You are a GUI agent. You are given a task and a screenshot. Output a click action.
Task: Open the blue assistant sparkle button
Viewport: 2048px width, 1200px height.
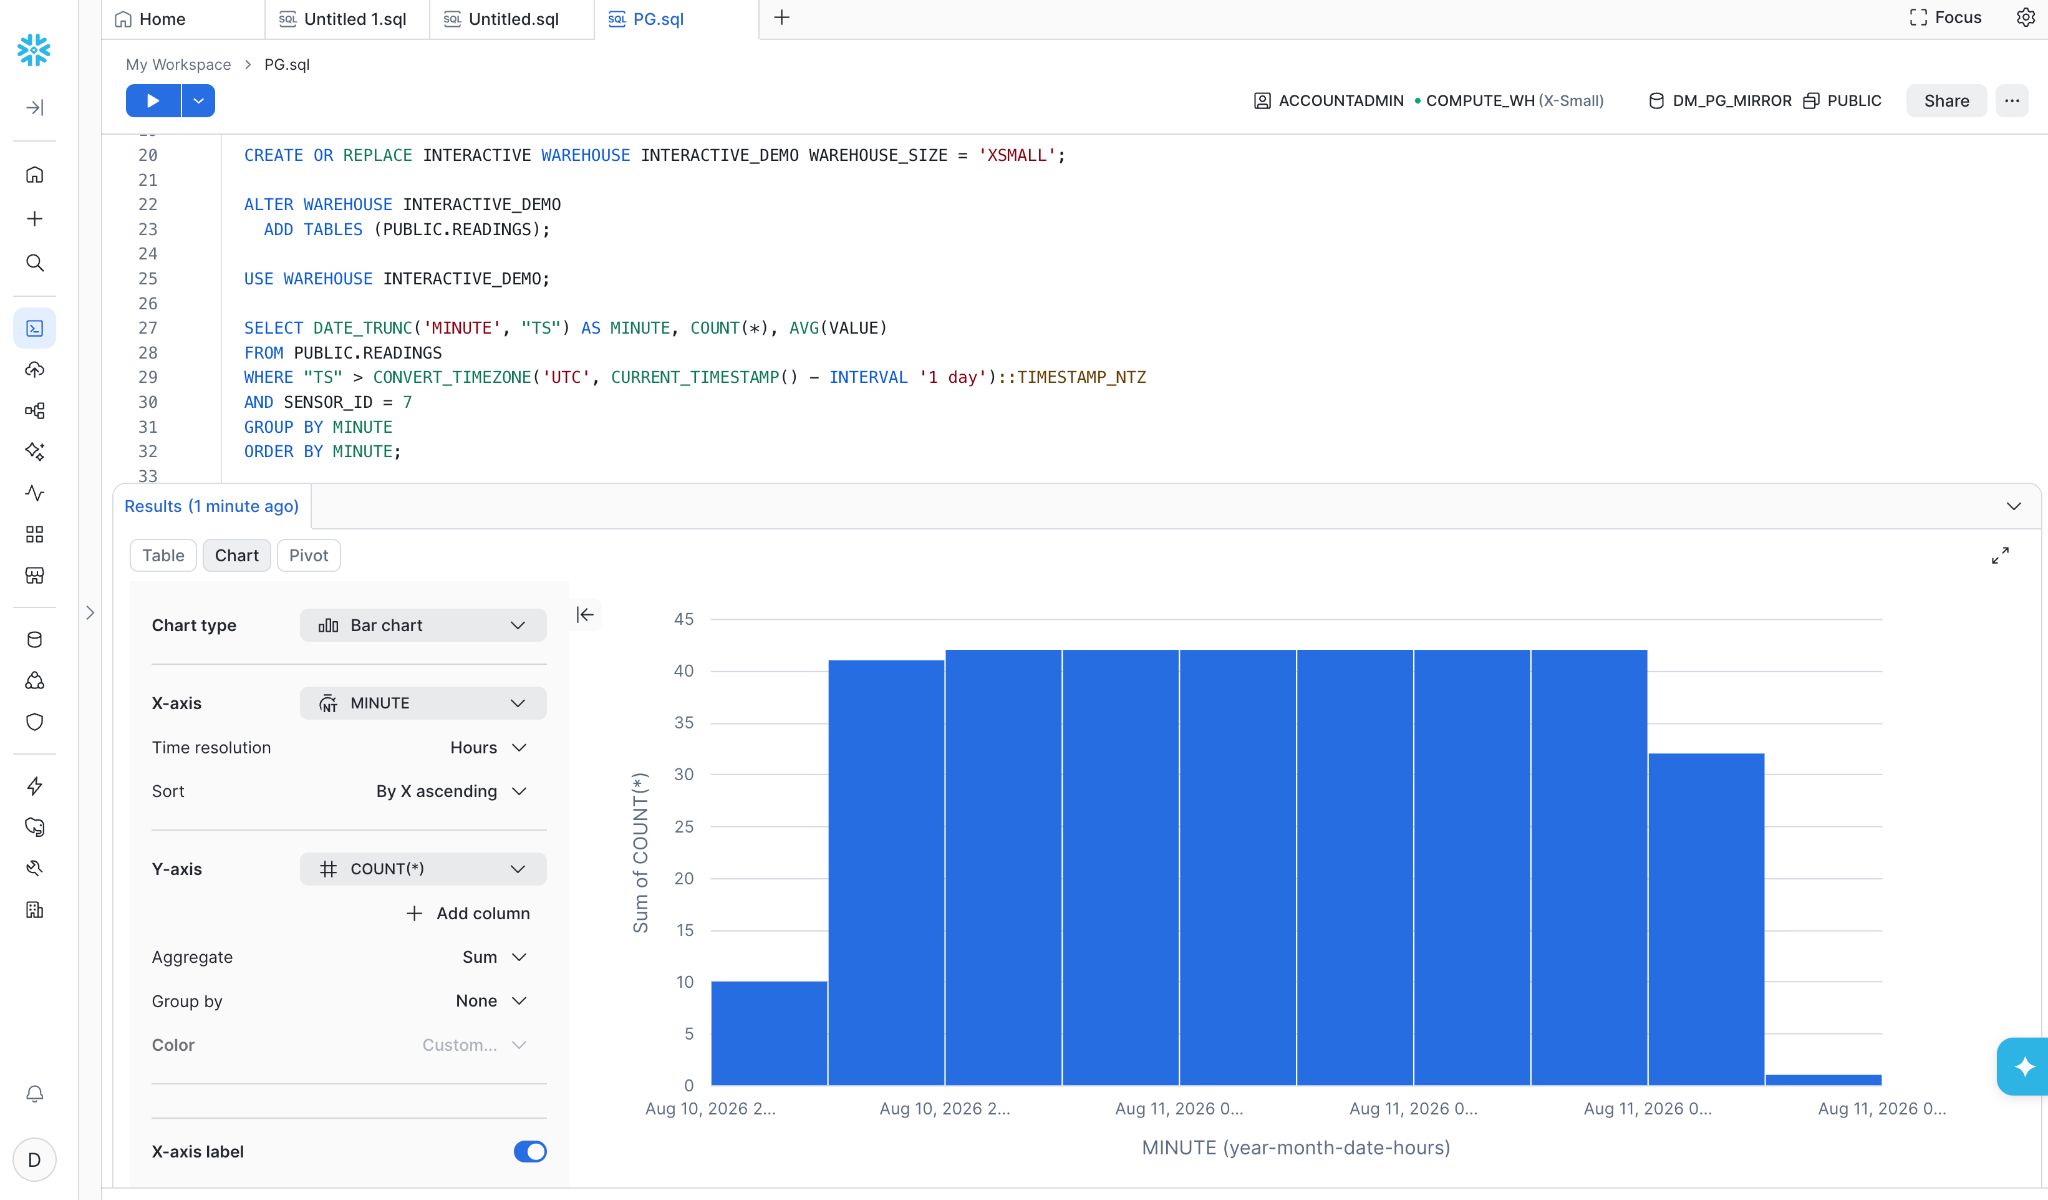click(x=2024, y=1067)
